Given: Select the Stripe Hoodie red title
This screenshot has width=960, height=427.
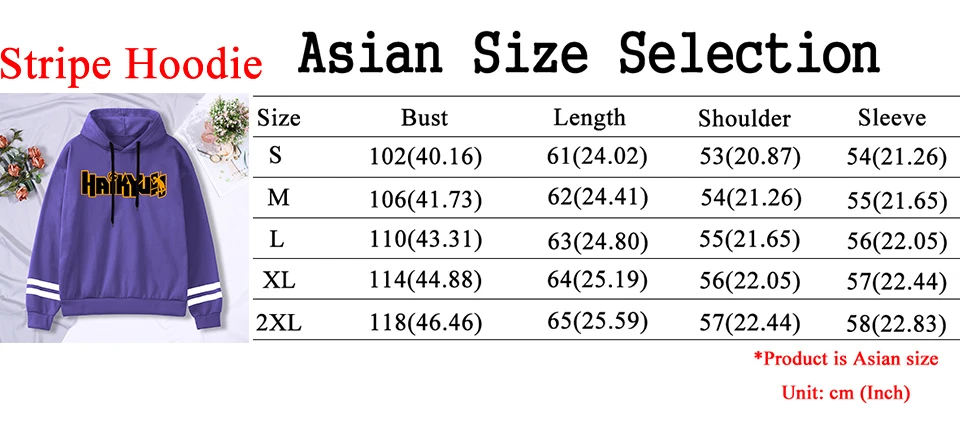Looking at the screenshot, I should click(x=131, y=62).
